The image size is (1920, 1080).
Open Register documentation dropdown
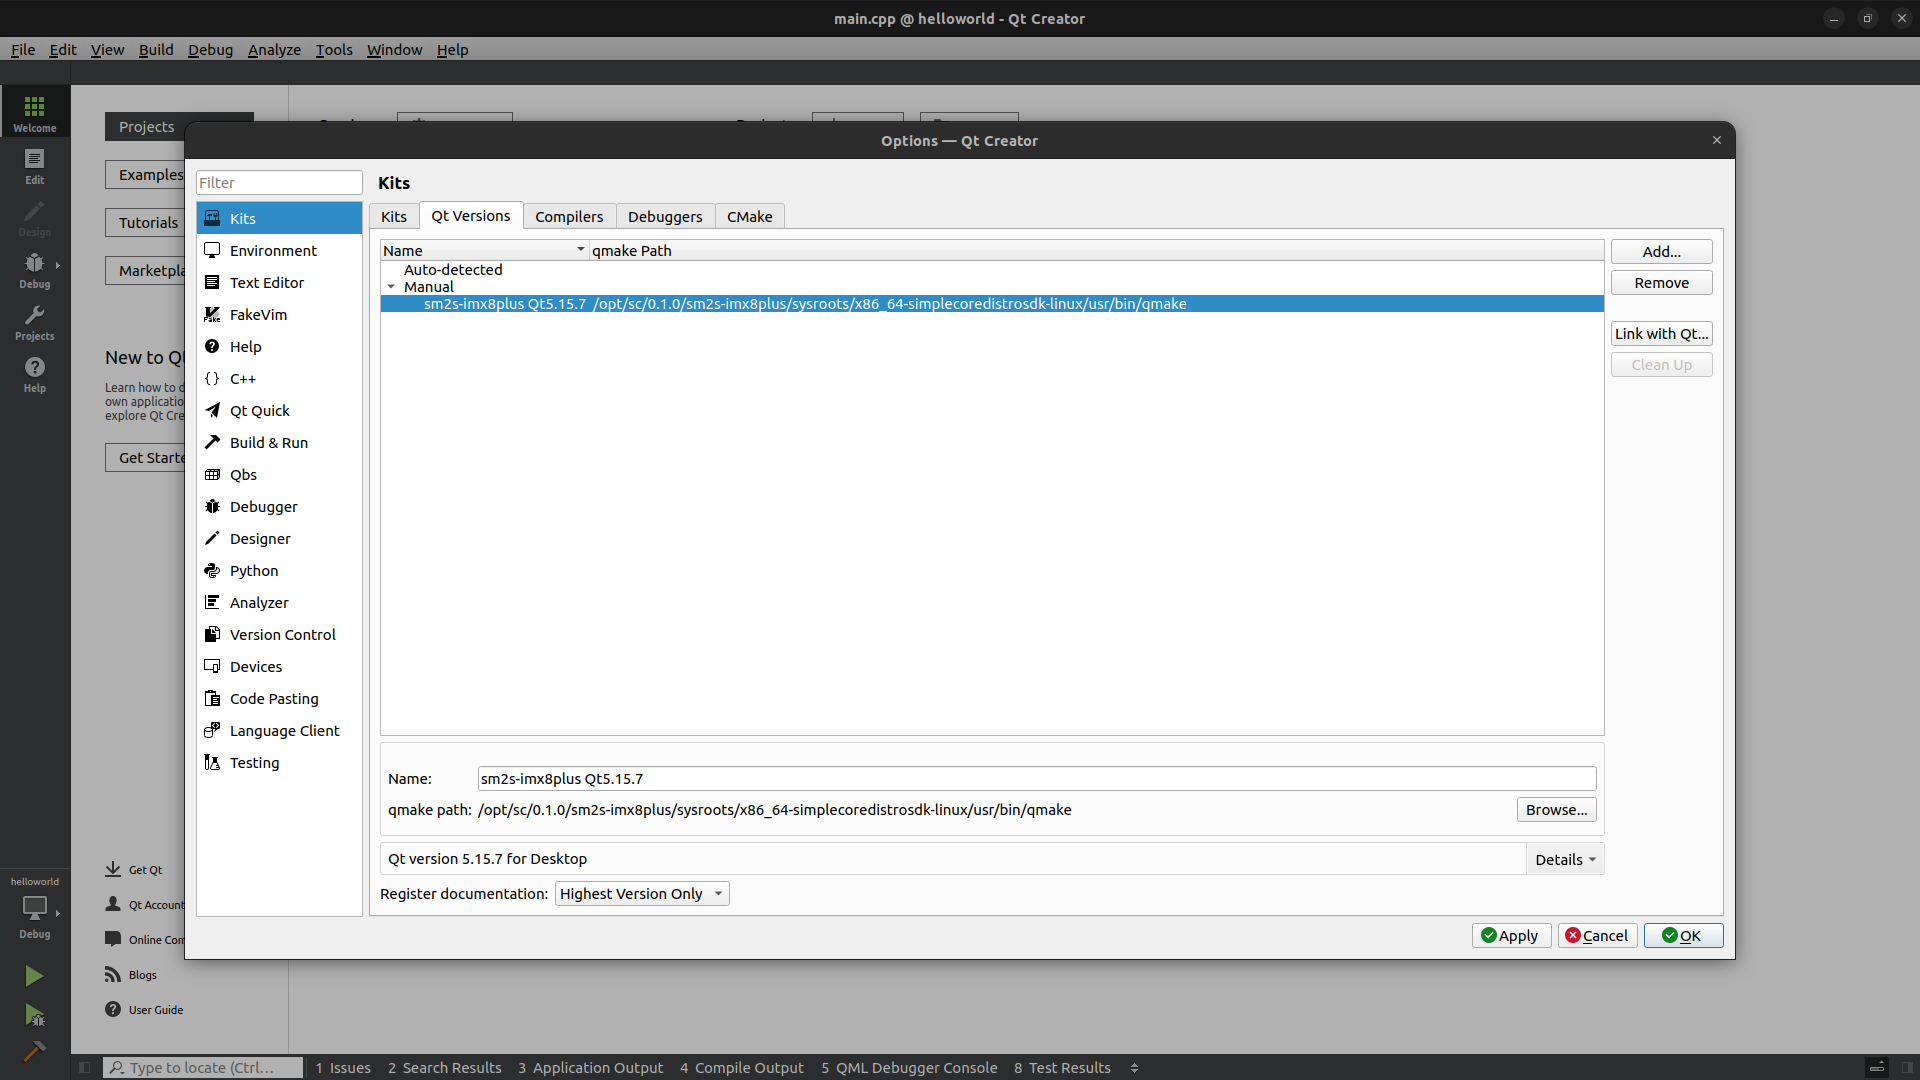pyautogui.click(x=641, y=894)
